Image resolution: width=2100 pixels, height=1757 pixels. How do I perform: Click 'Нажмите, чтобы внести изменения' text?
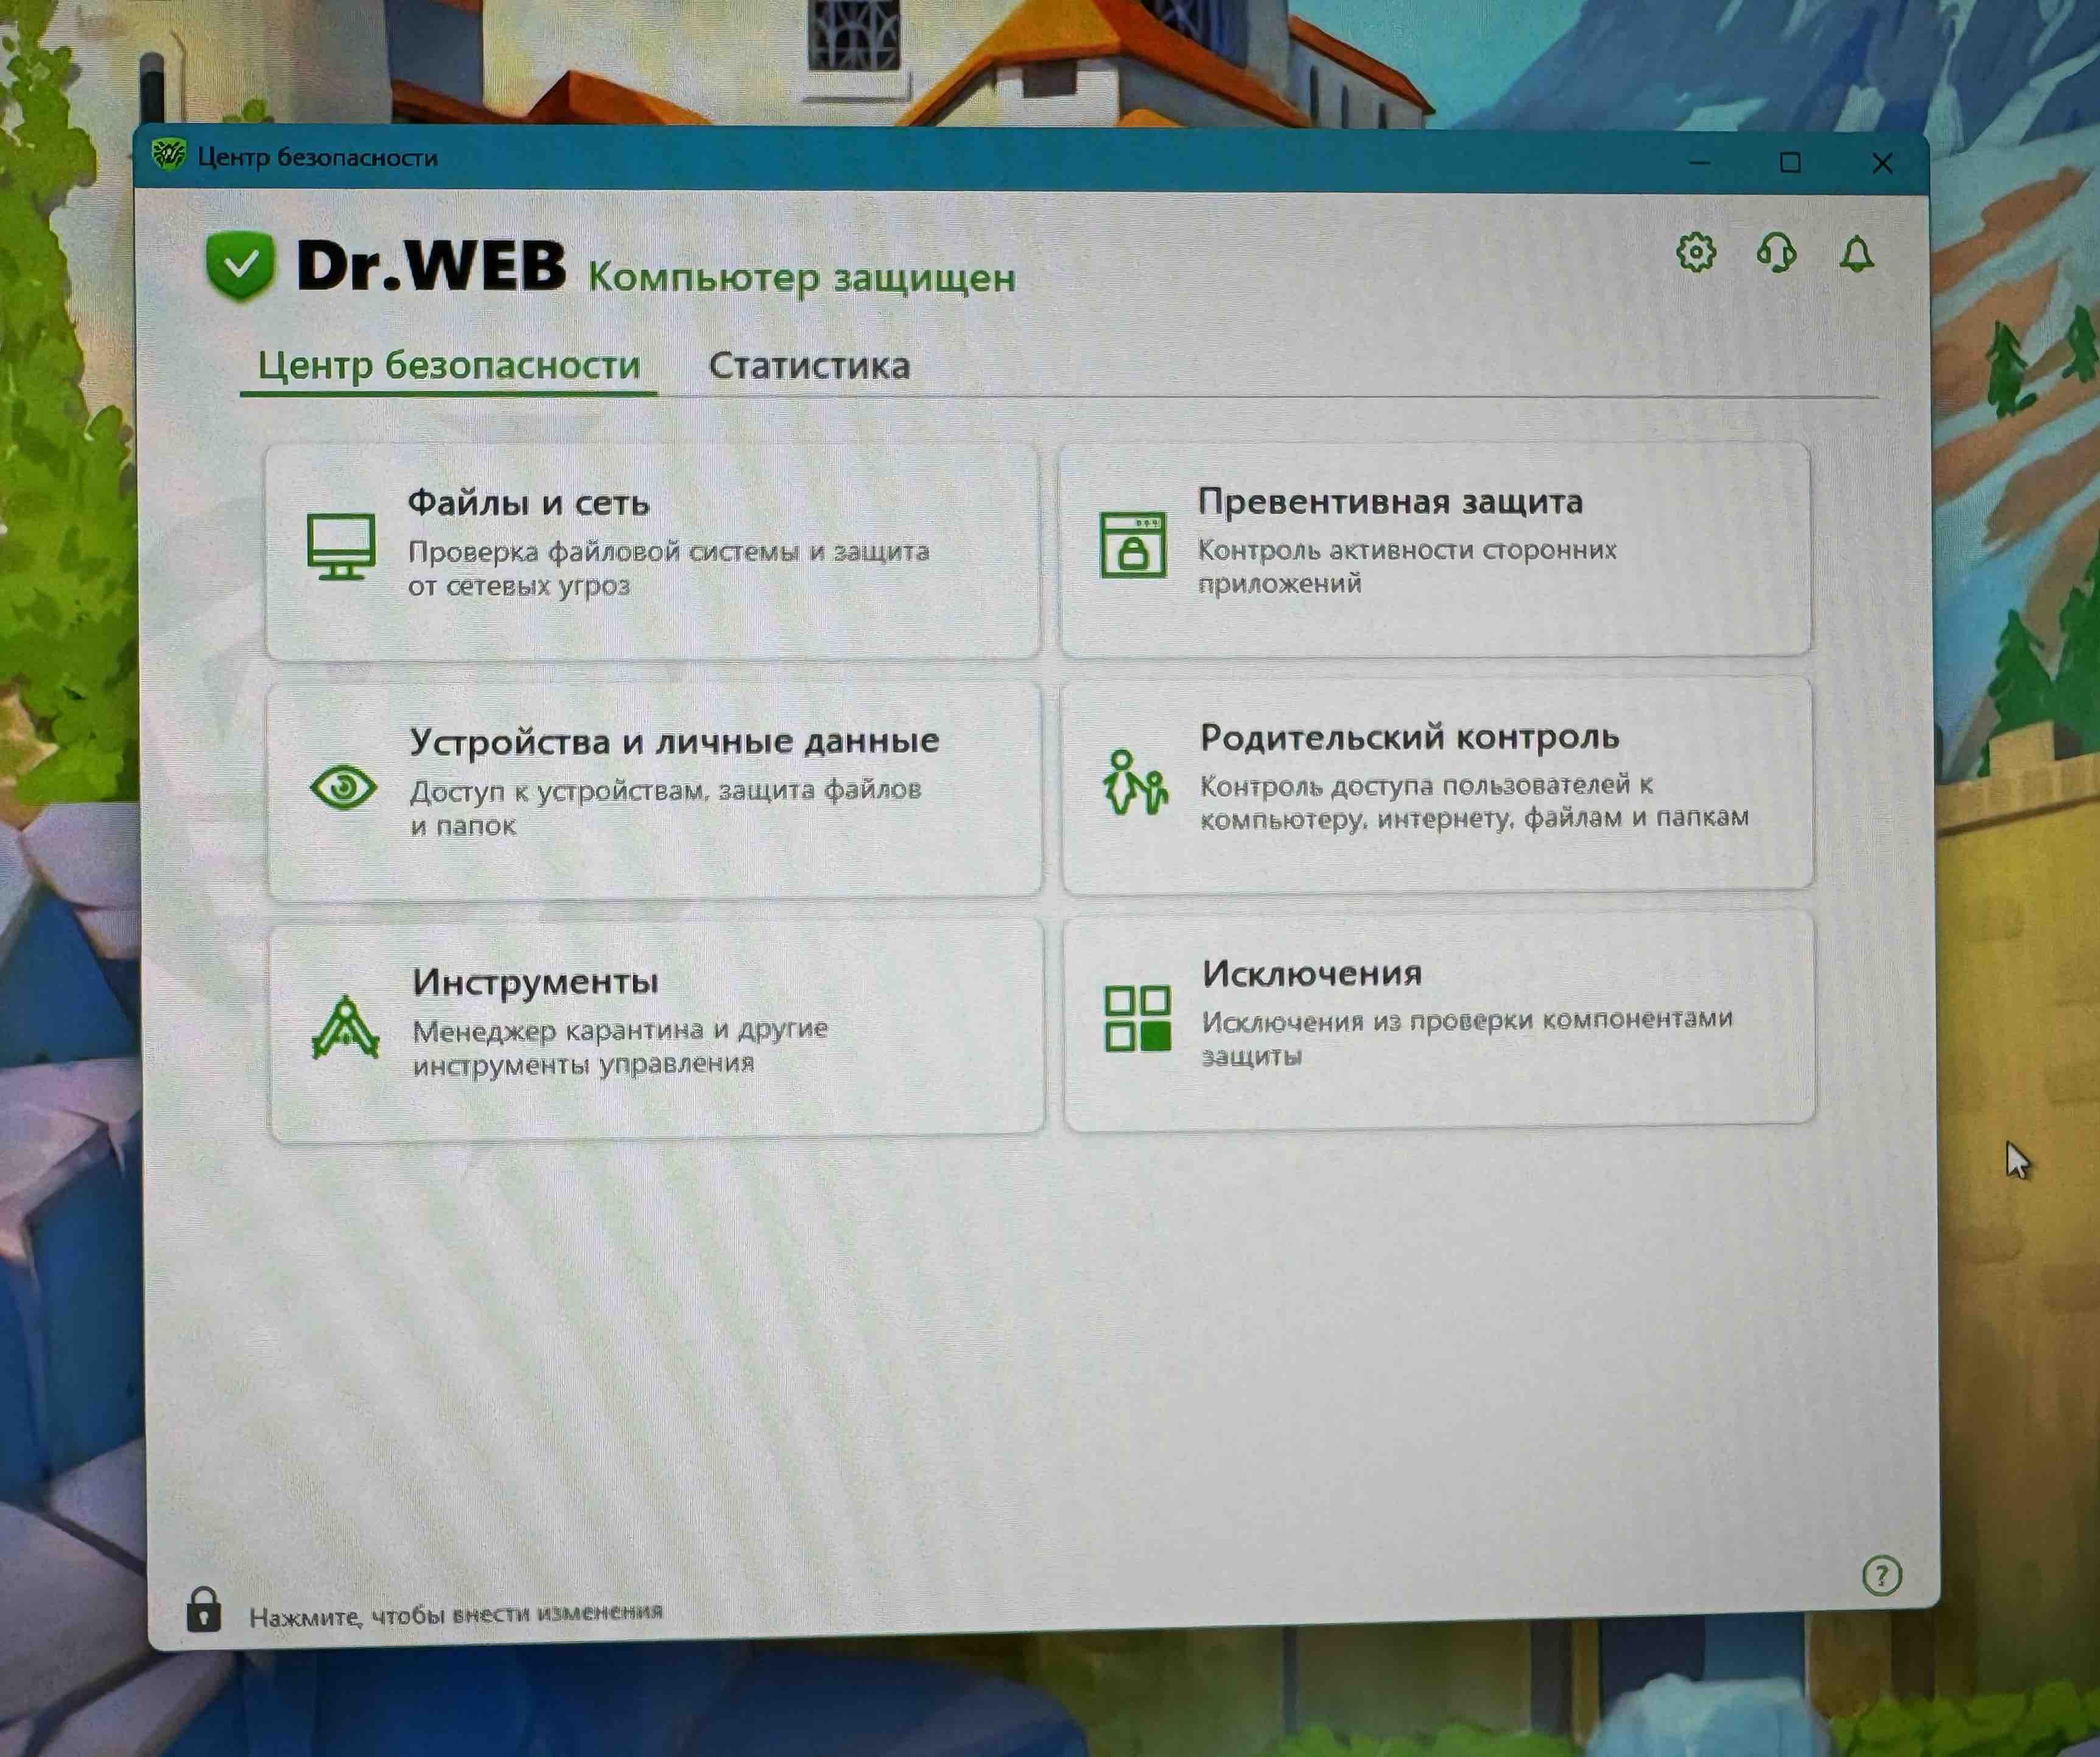tap(455, 1614)
